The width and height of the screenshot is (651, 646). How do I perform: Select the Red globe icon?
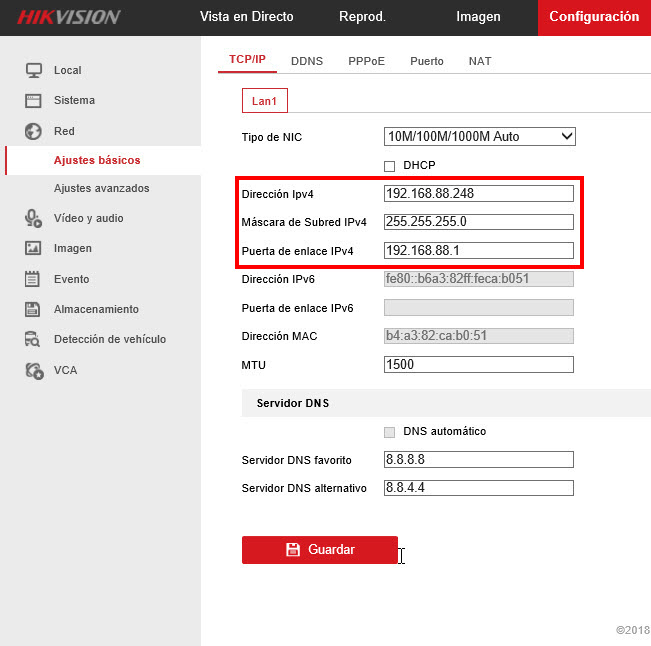33,131
